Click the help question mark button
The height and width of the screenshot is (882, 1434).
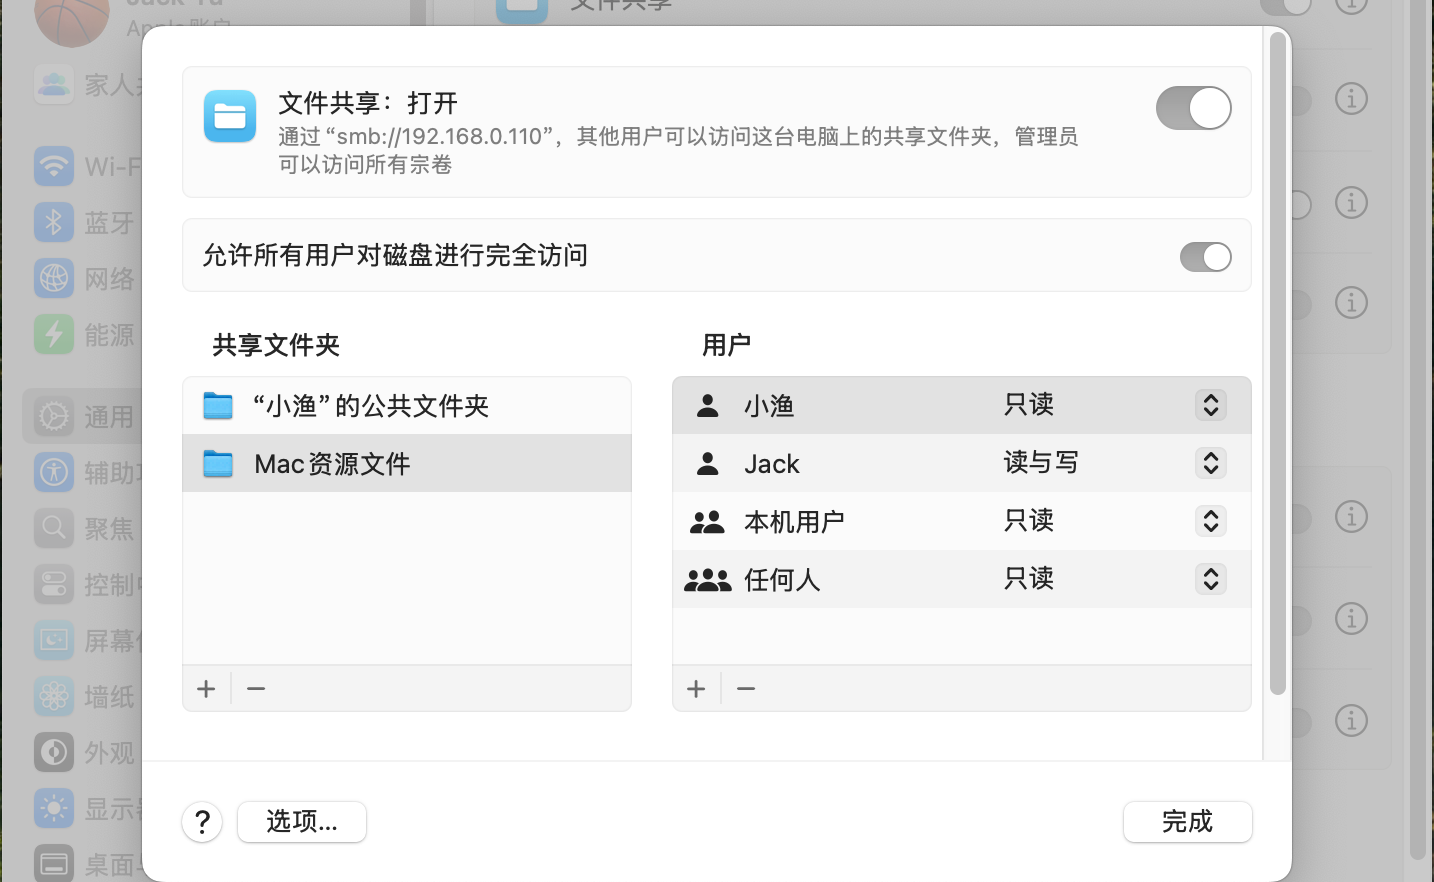(x=202, y=822)
